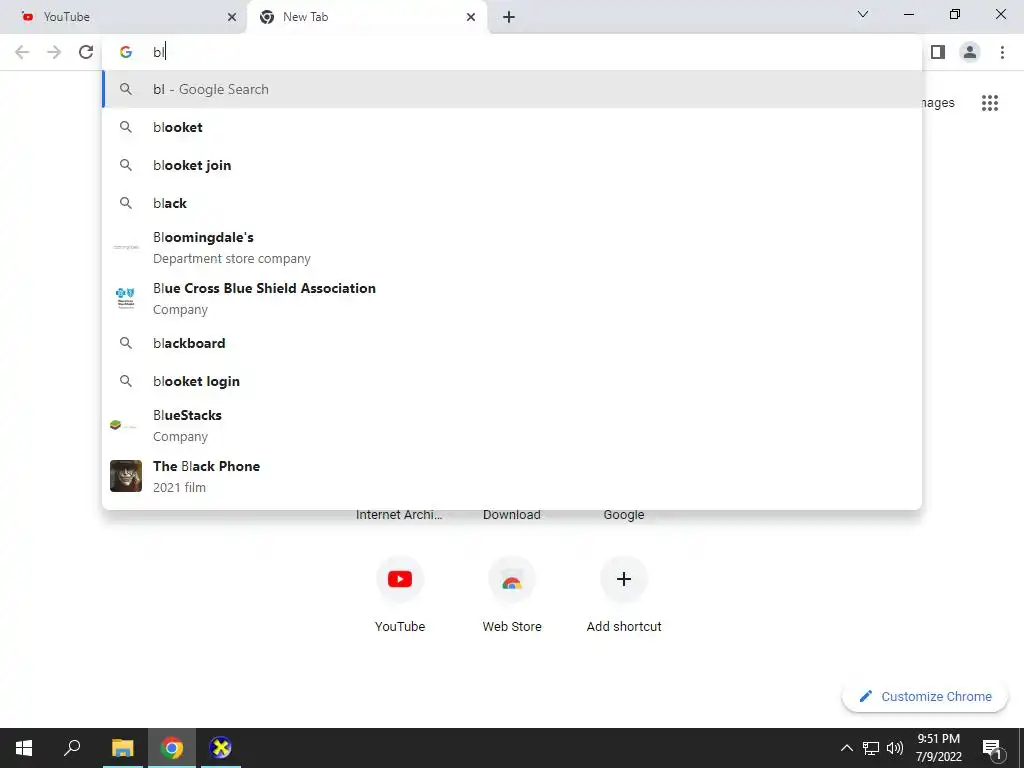Screen dimensions: 1024x768
Task: Select Blue Cross Blue Shield Association suggestion
Action: click(512, 298)
